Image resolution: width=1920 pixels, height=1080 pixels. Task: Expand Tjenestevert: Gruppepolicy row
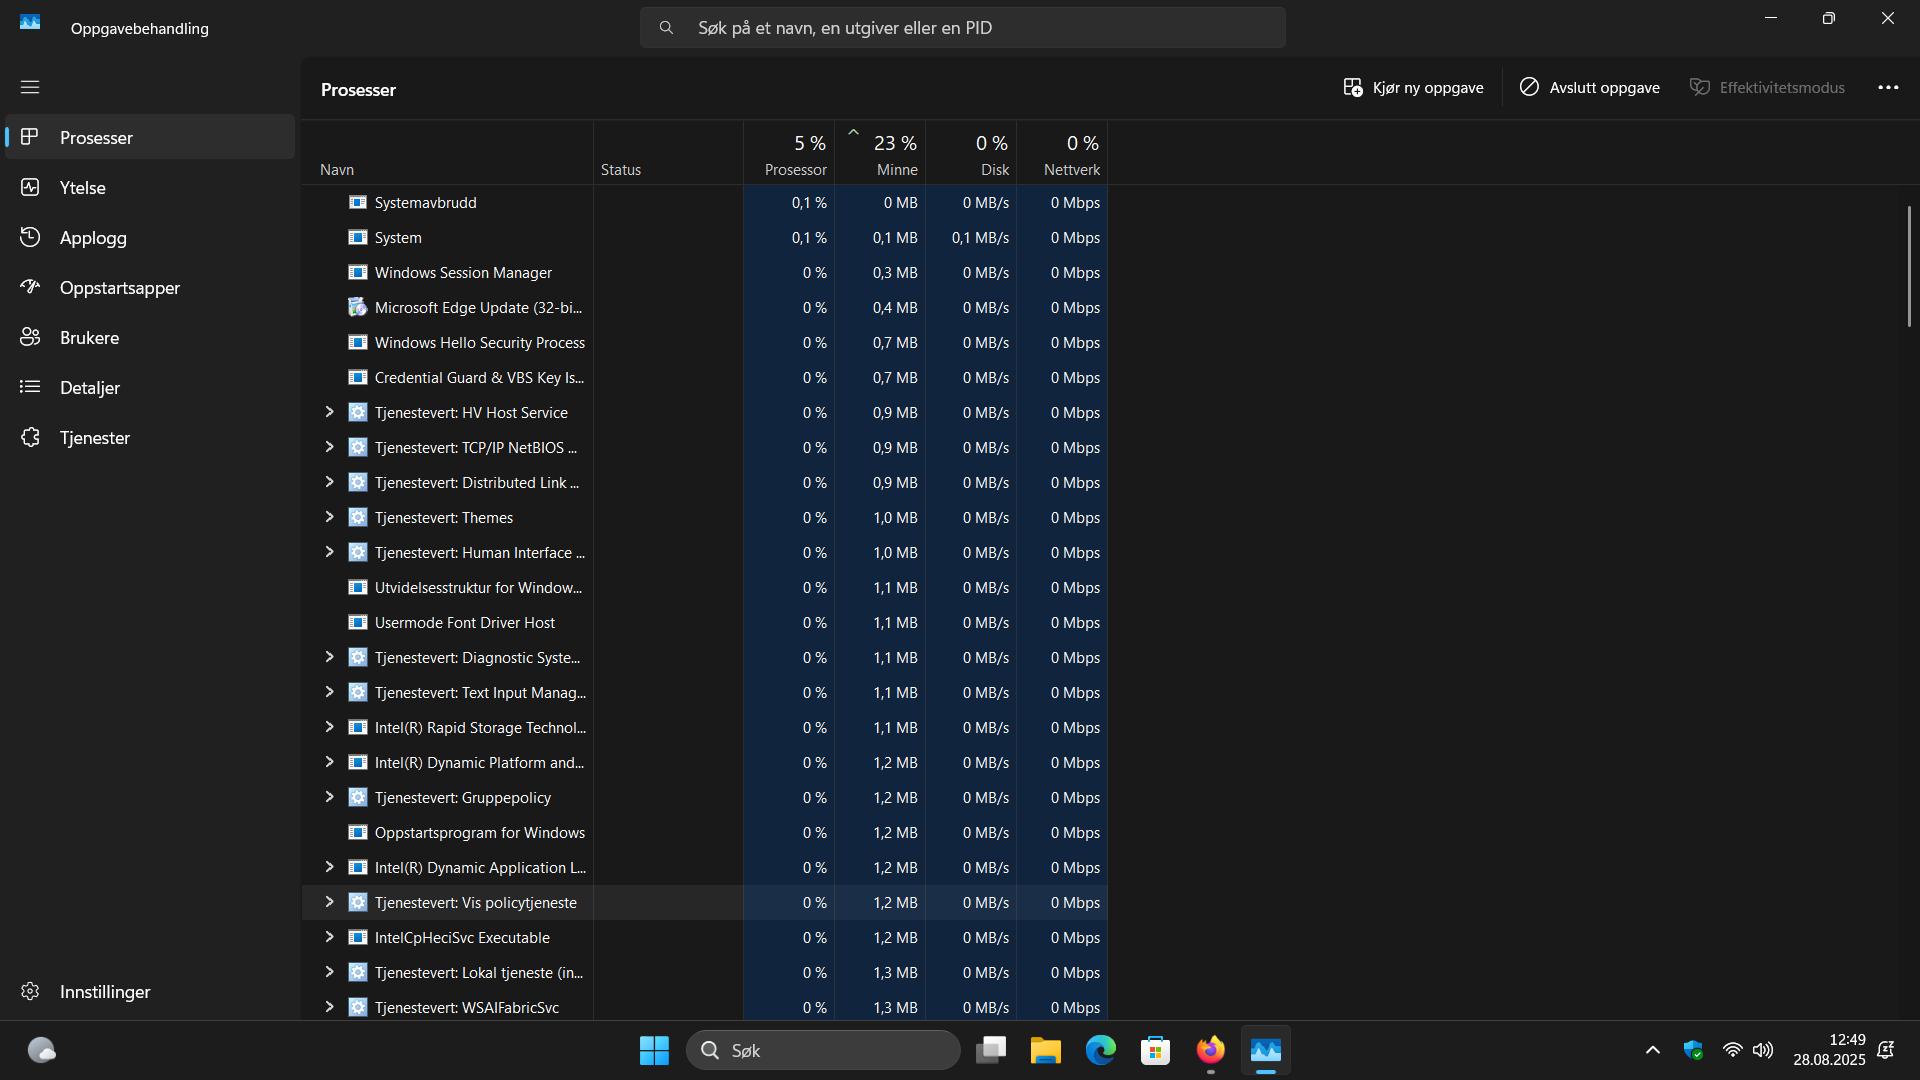pos(329,797)
